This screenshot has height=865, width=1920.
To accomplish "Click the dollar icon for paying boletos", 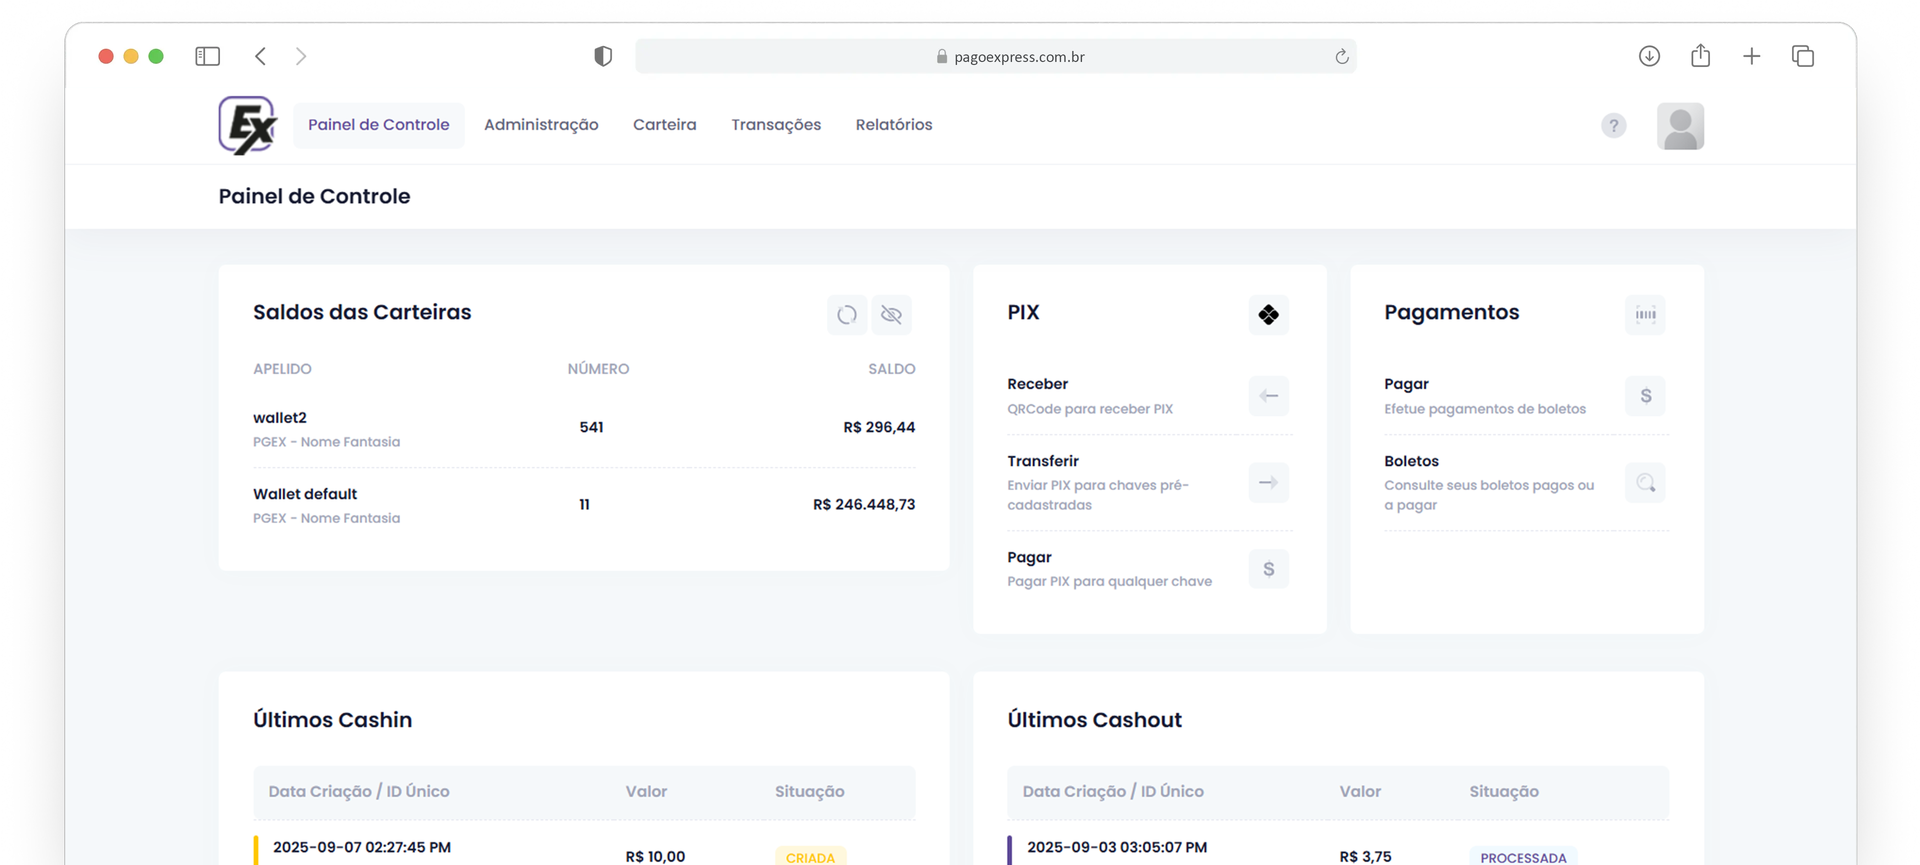I will click(x=1645, y=396).
